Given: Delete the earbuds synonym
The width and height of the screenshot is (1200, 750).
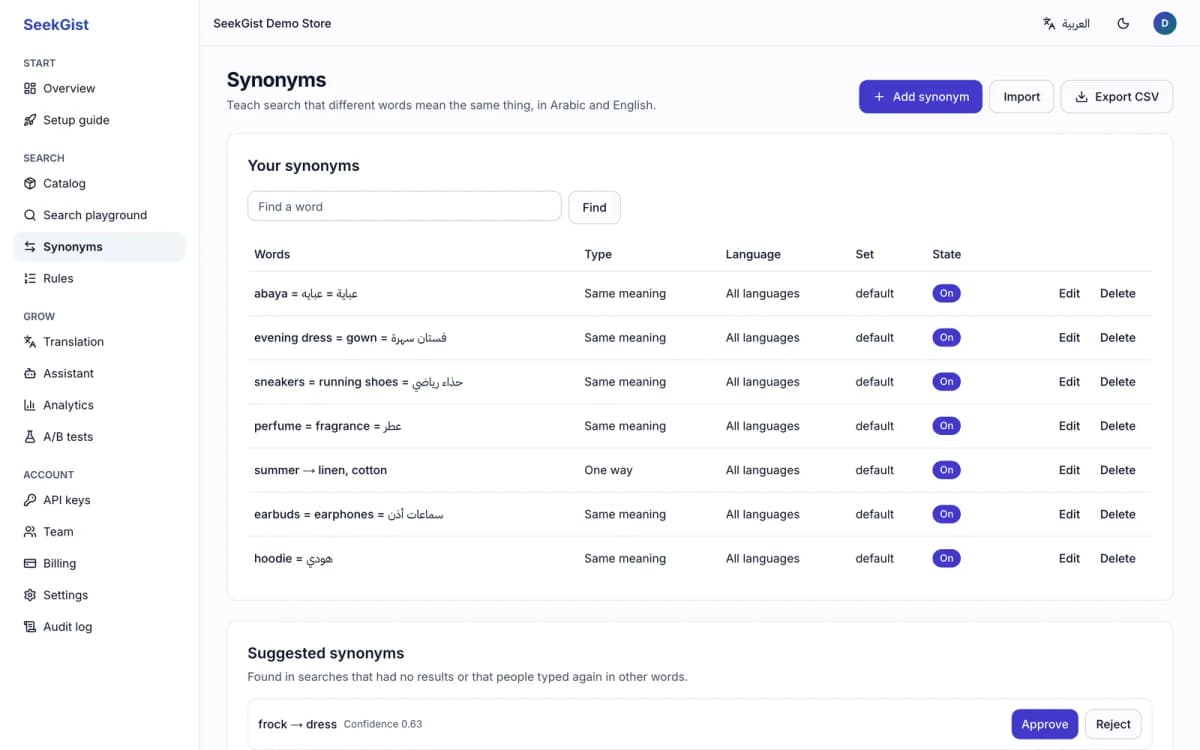Looking at the screenshot, I should (1117, 513).
